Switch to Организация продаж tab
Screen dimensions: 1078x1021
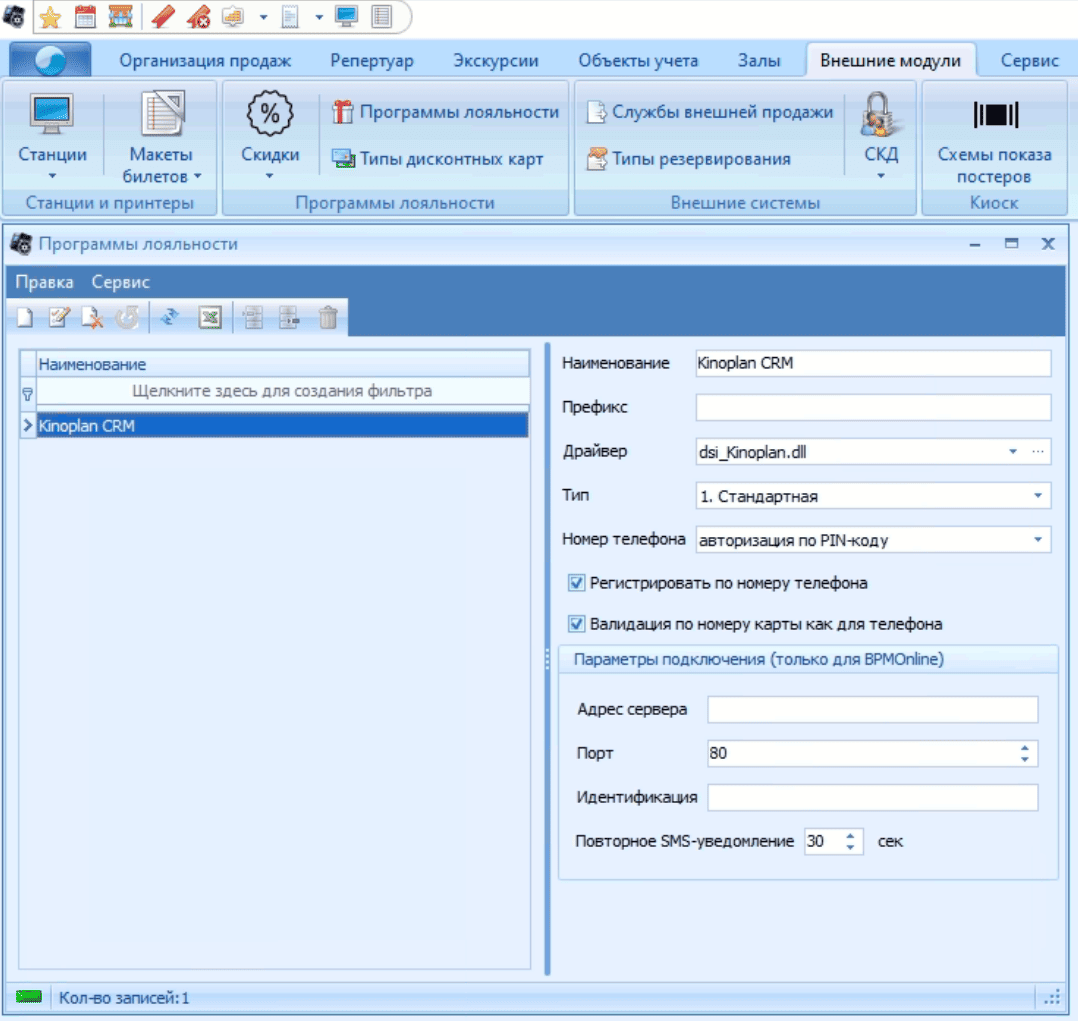point(205,61)
